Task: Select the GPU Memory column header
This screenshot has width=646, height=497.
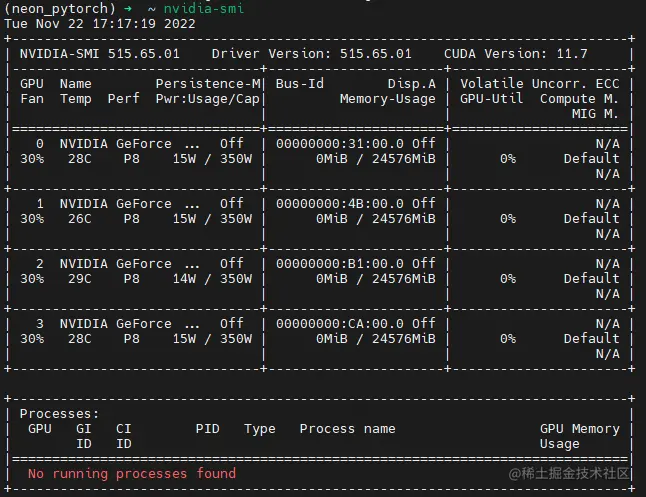Action: pyautogui.click(x=580, y=429)
